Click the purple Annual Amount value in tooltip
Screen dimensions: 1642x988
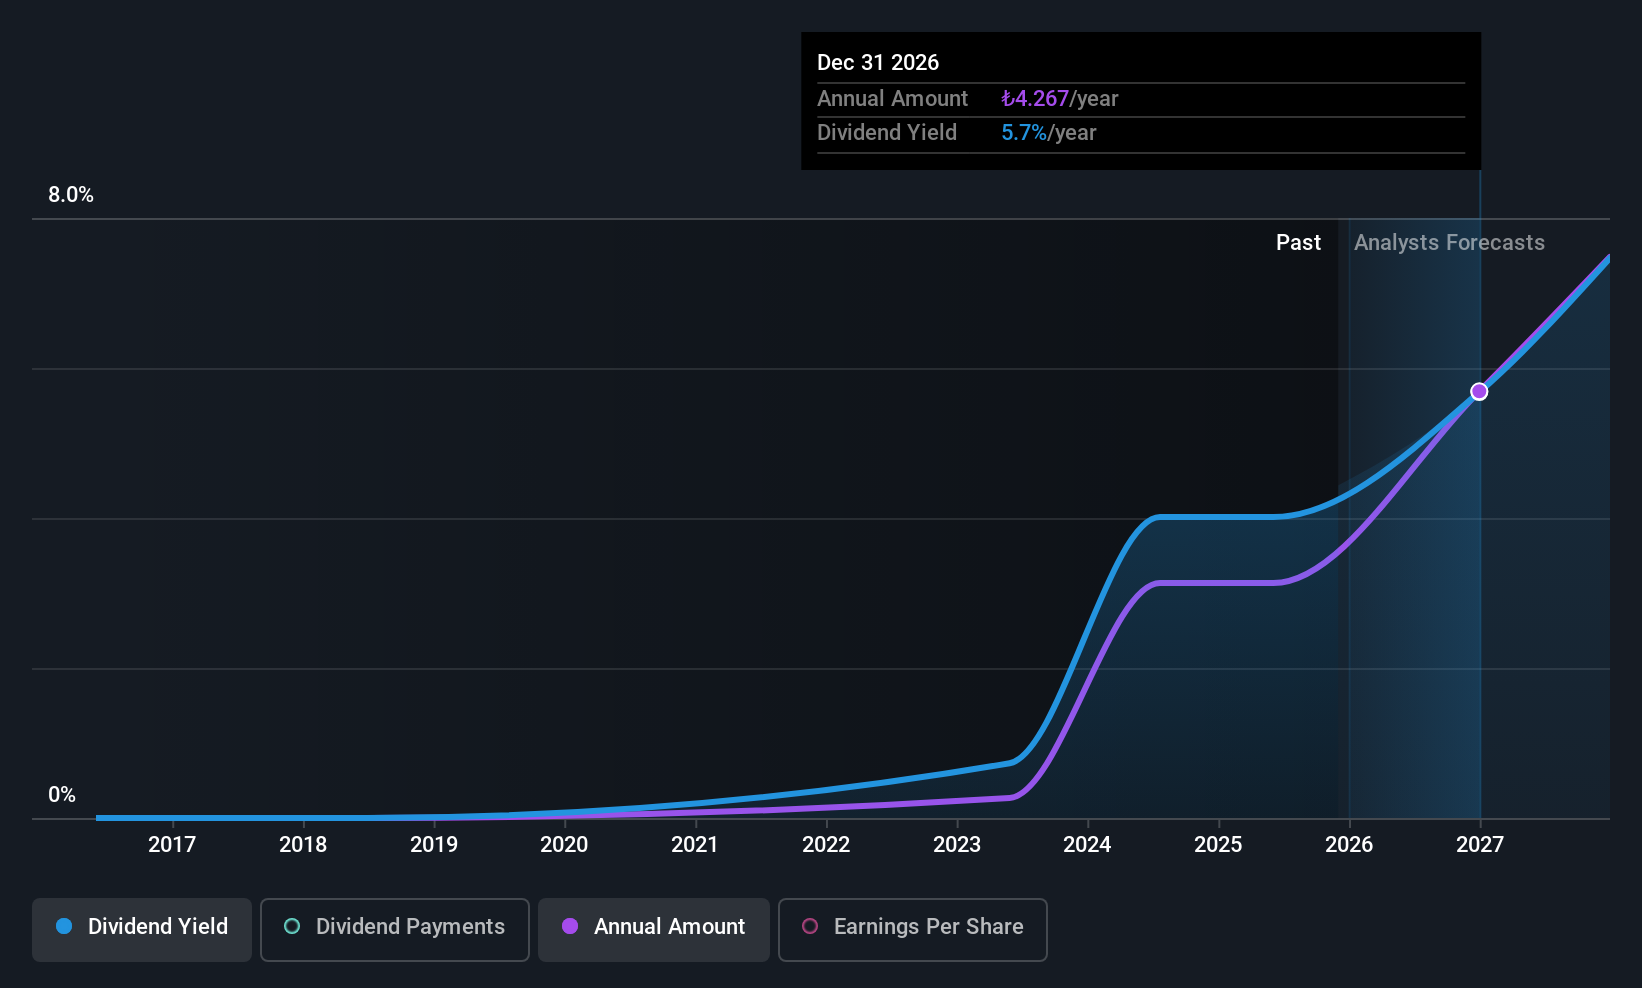pos(1035,98)
